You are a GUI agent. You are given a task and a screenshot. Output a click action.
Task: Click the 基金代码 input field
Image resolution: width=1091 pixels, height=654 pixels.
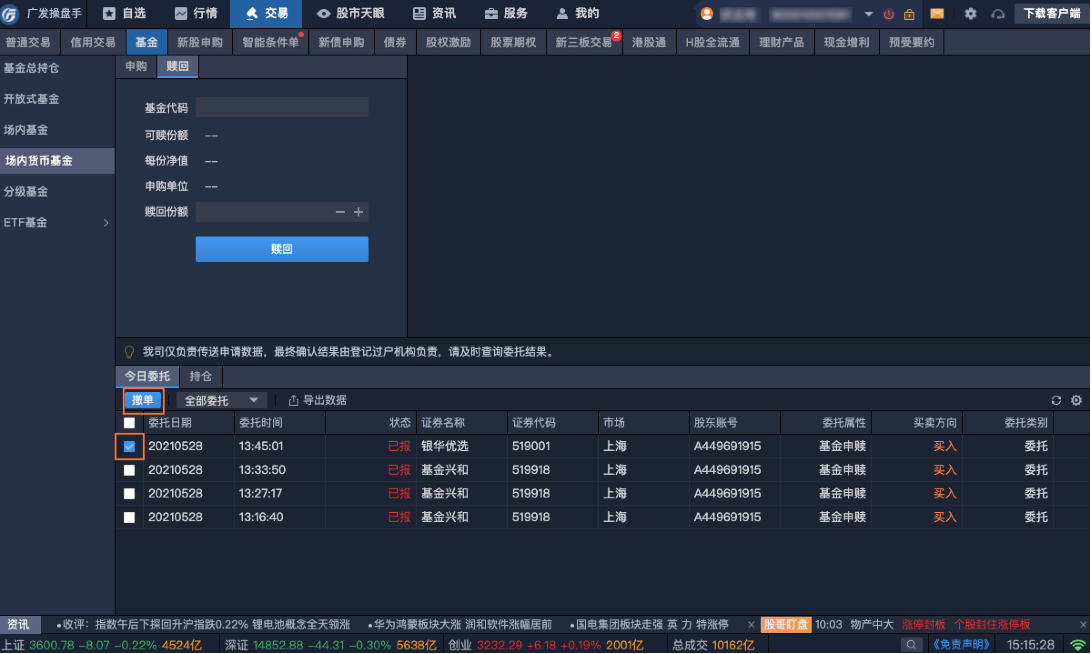[x=282, y=108]
